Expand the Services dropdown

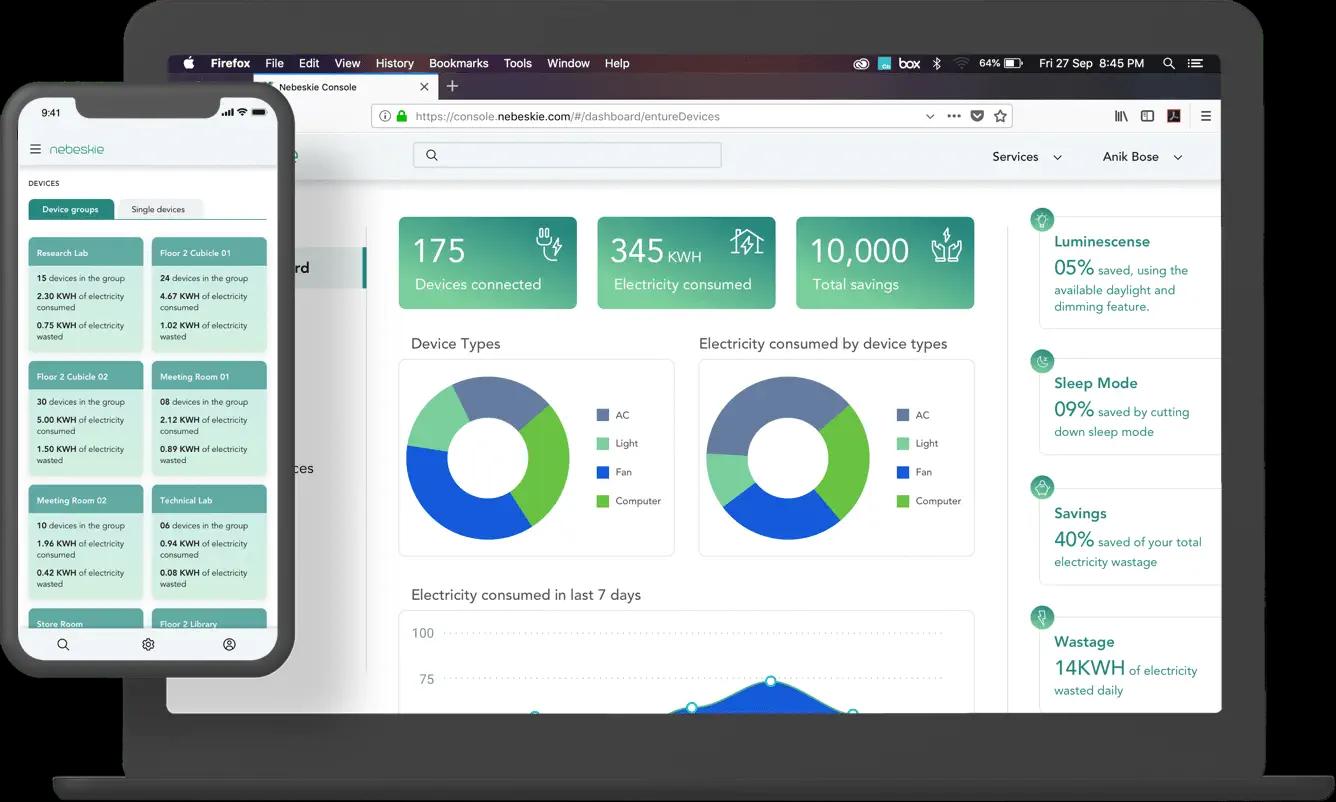[x=1026, y=157]
